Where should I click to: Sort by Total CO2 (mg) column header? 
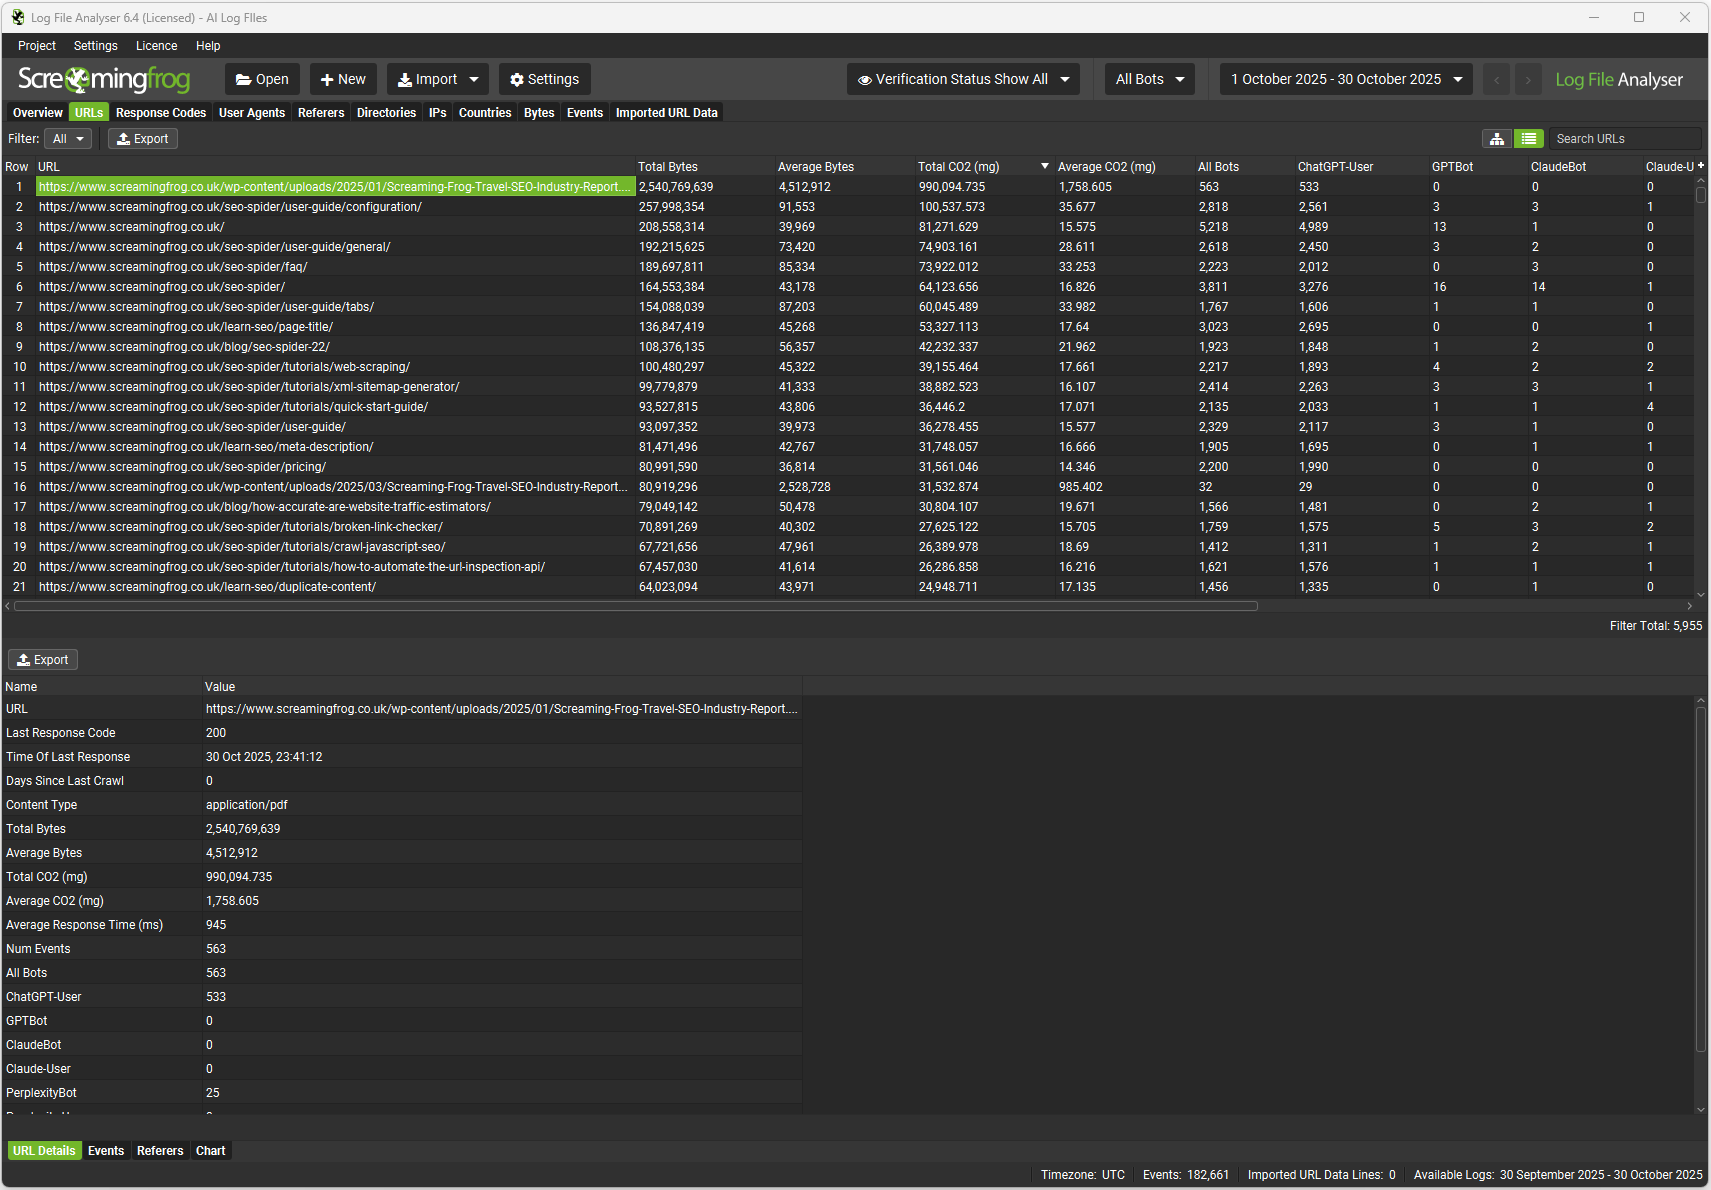958,167
